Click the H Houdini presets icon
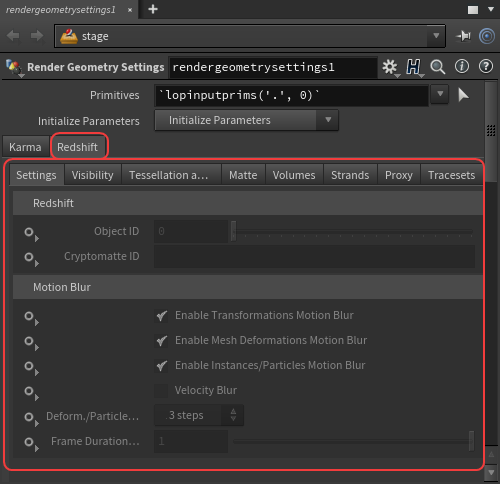500x484 pixels. [413, 67]
